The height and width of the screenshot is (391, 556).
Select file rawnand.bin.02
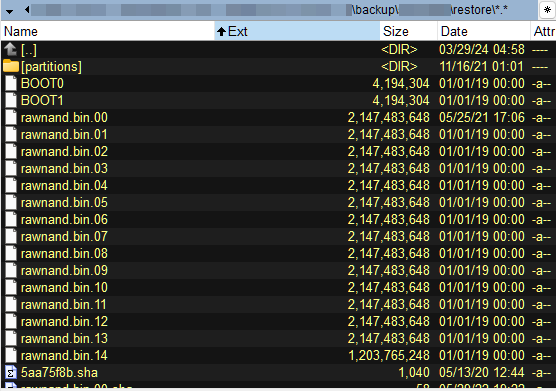[64, 152]
